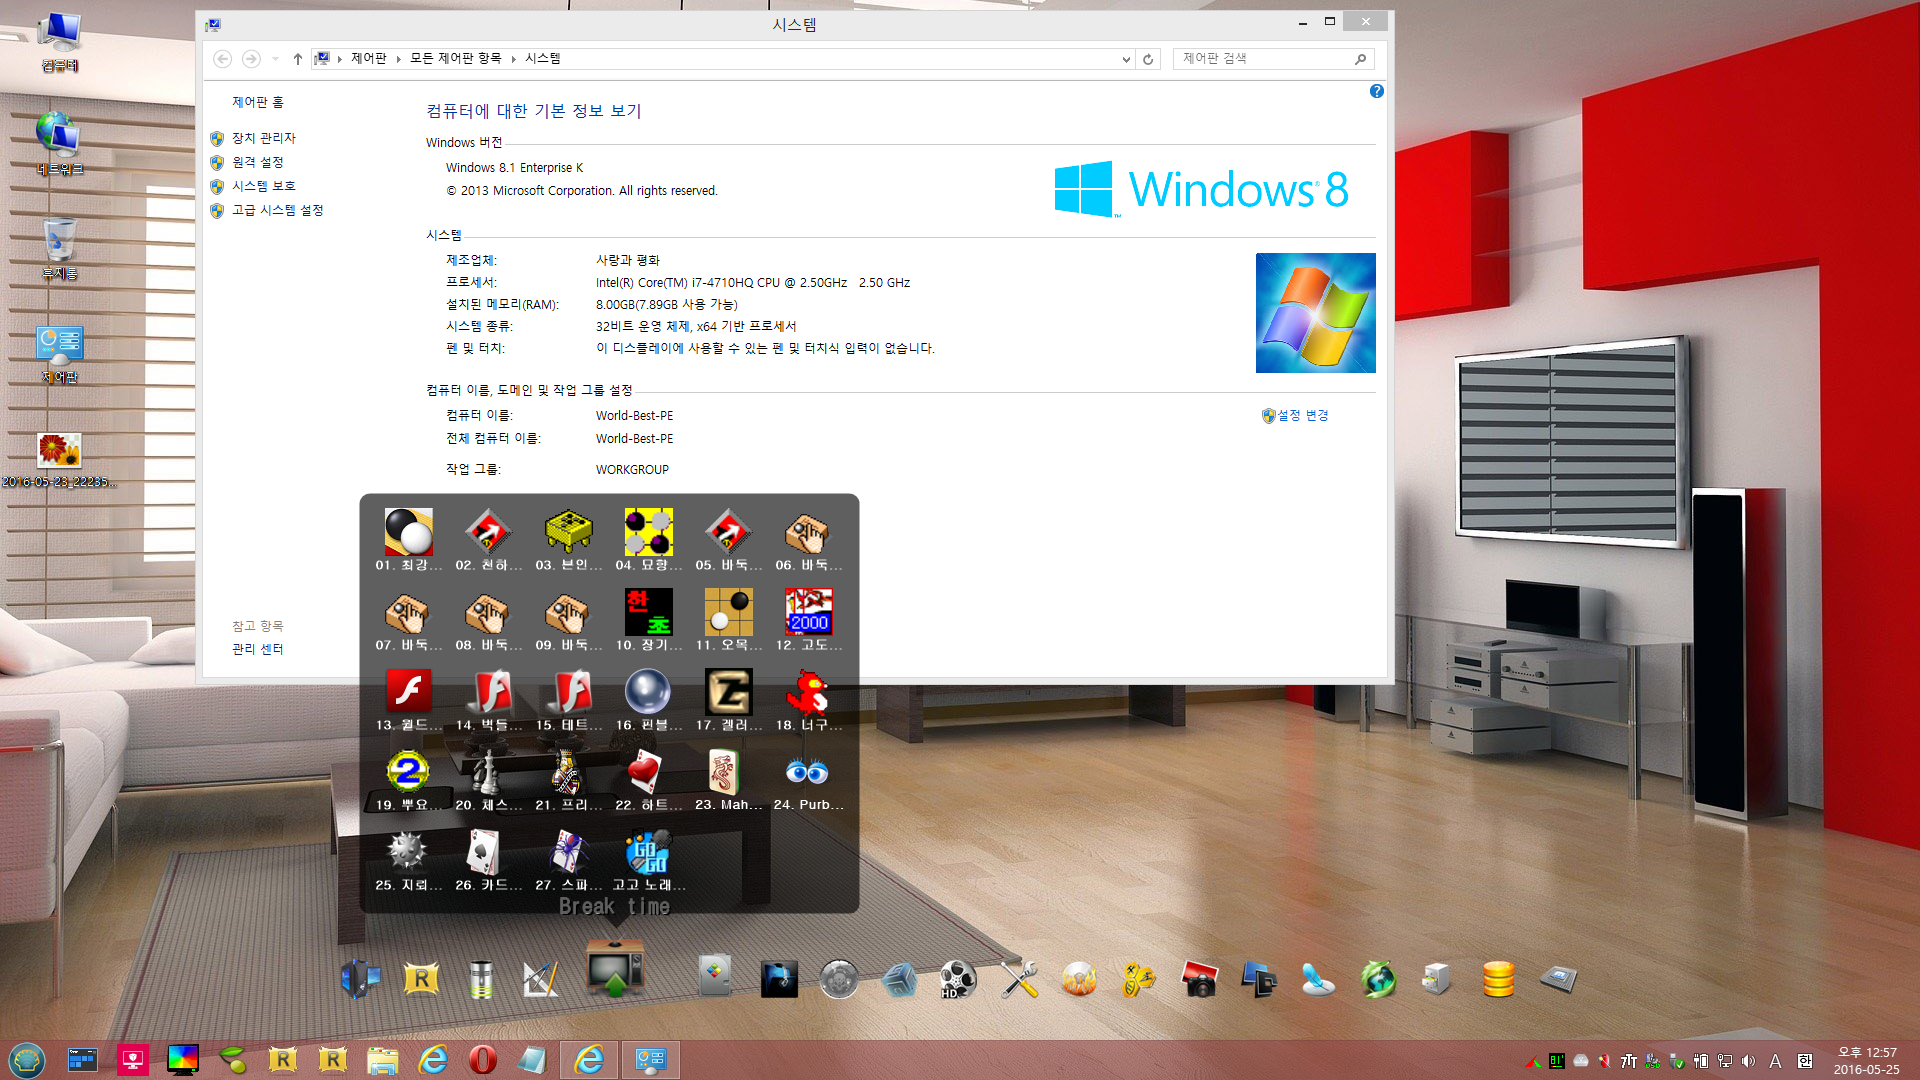Open the HD film reel dock icon

[x=957, y=979]
